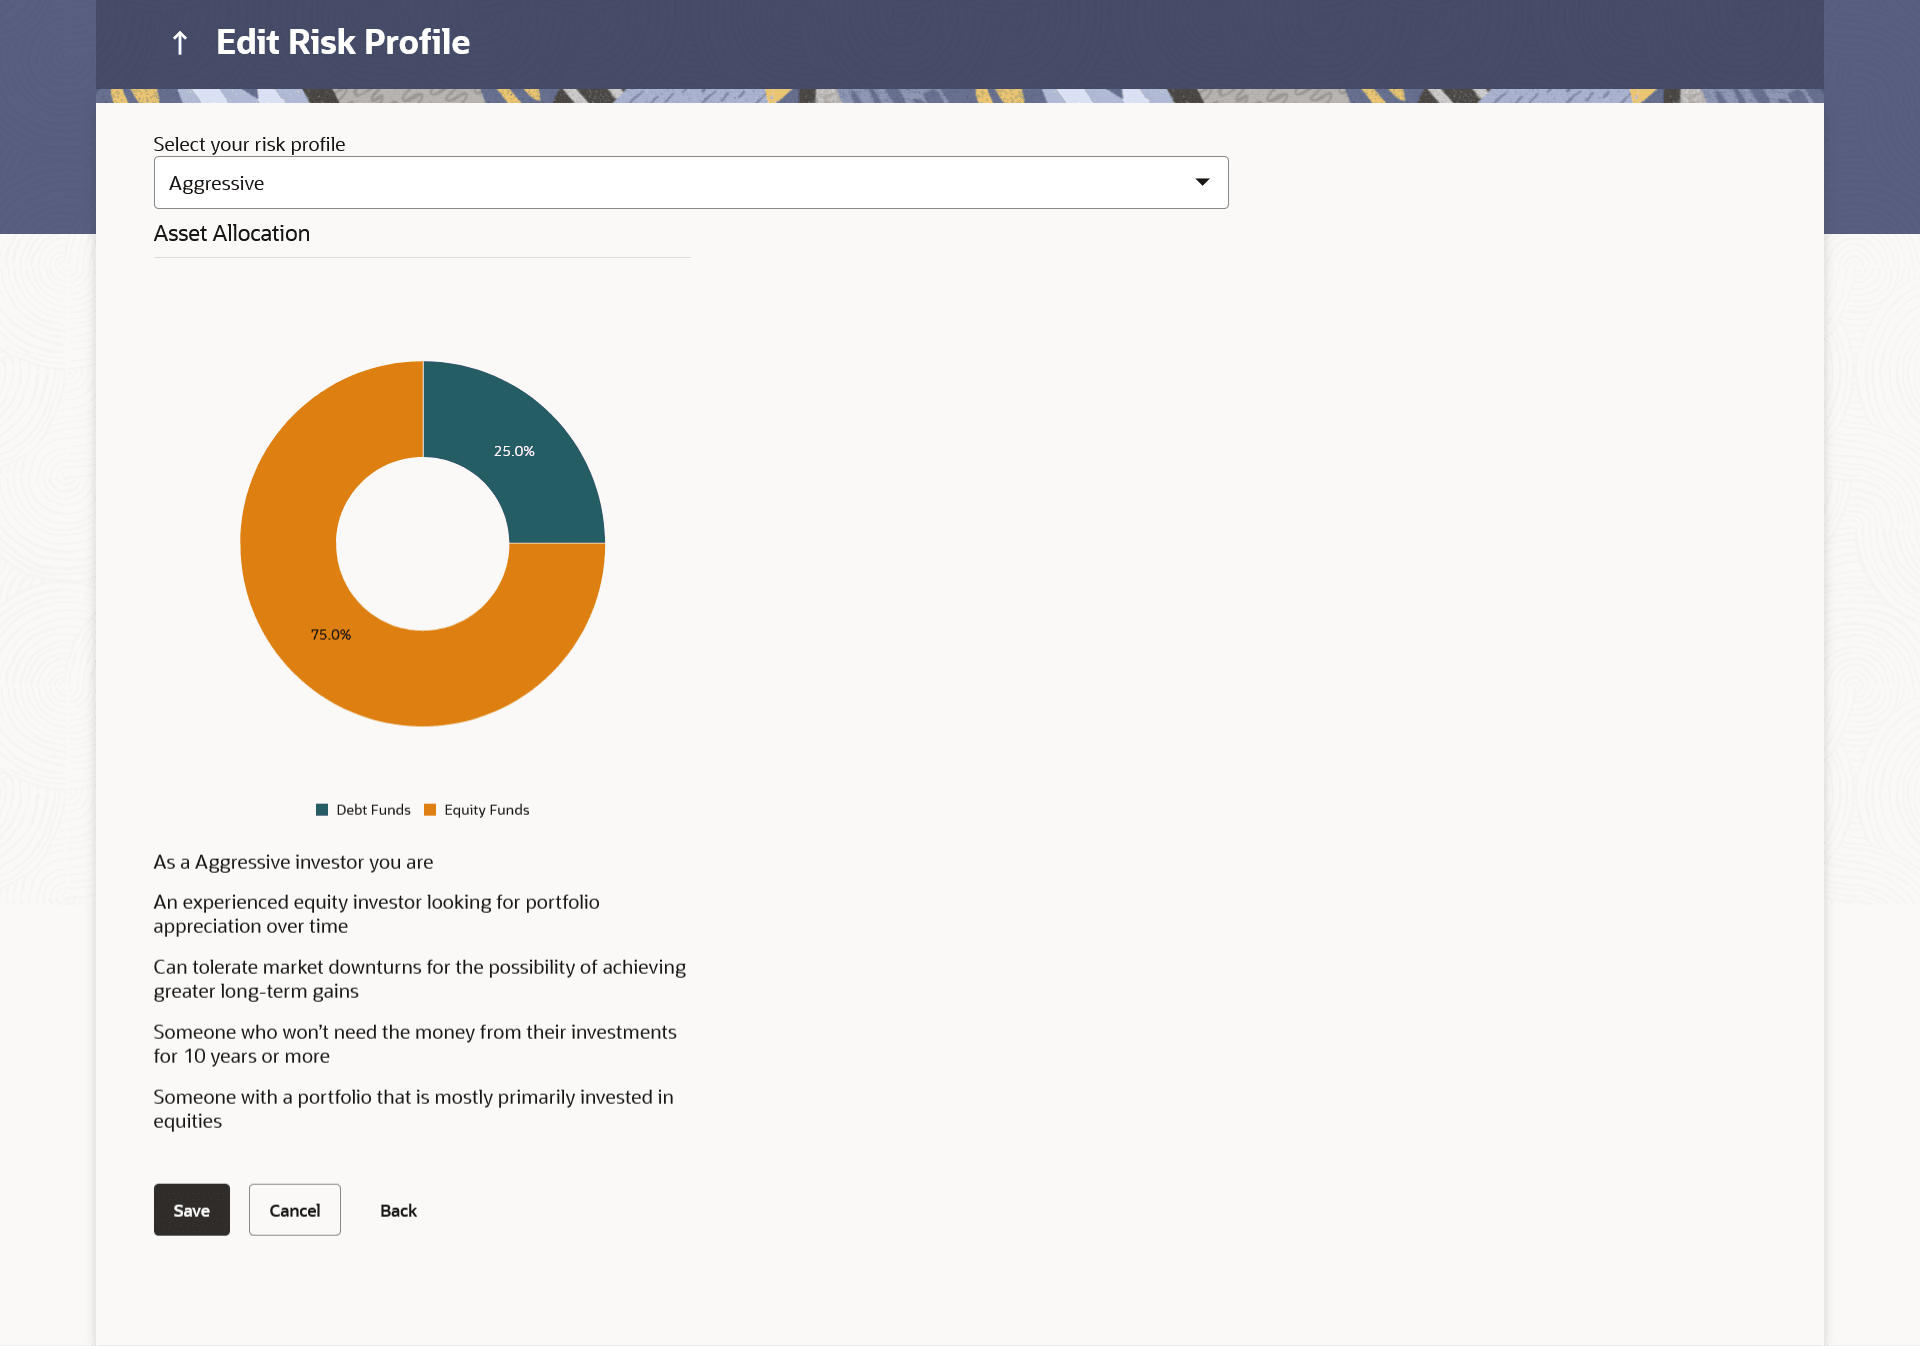Click the 25.0% chart data label
Image resolution: width=1920 pixels, height=1346 pixels.
click(514, 451)
